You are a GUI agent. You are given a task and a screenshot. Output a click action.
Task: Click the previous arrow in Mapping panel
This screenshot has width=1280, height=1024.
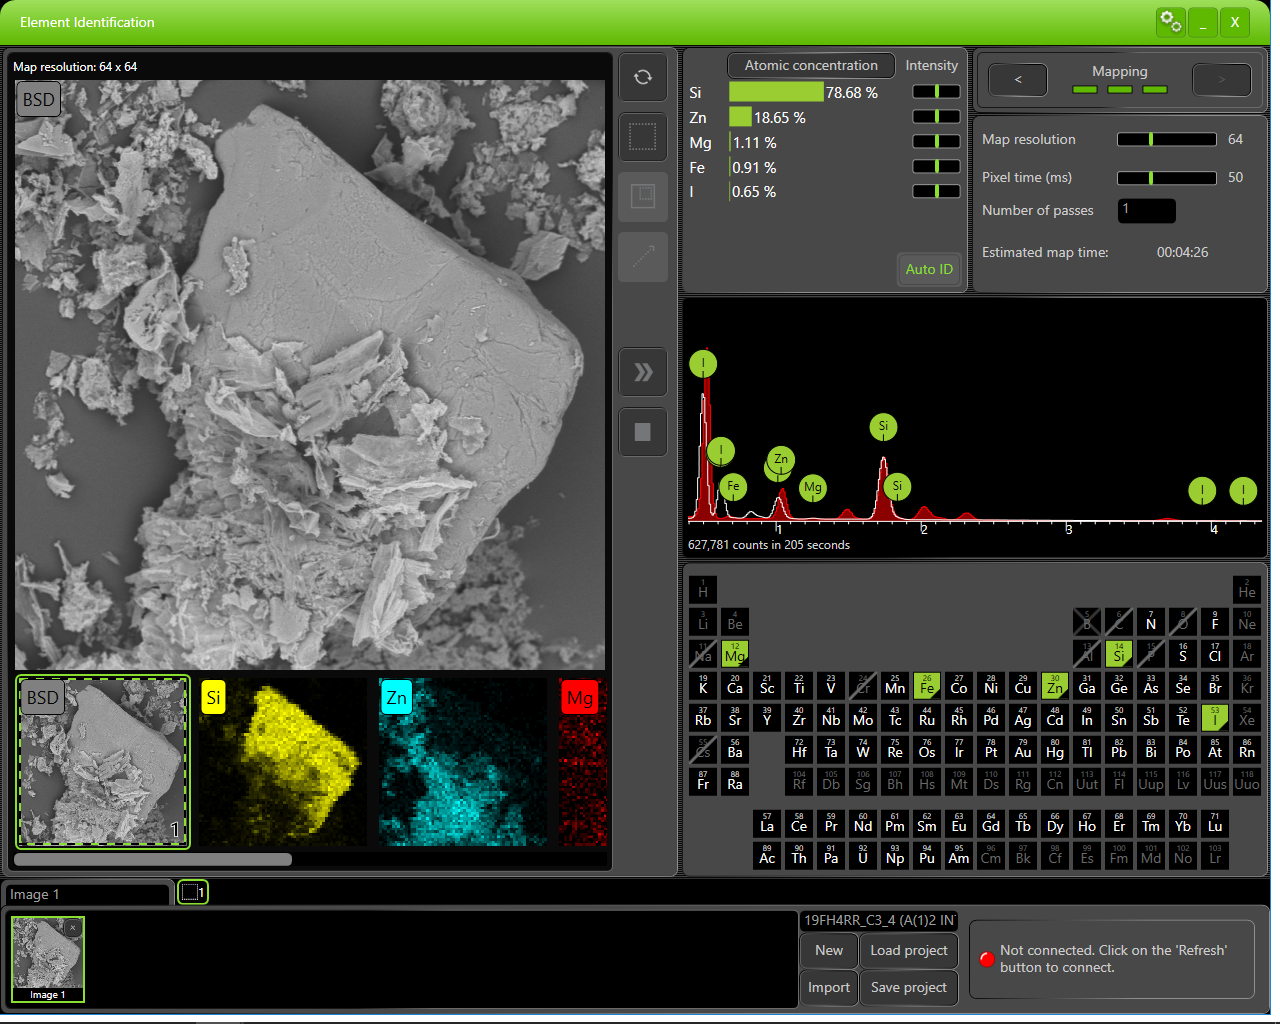point(1018,80)
